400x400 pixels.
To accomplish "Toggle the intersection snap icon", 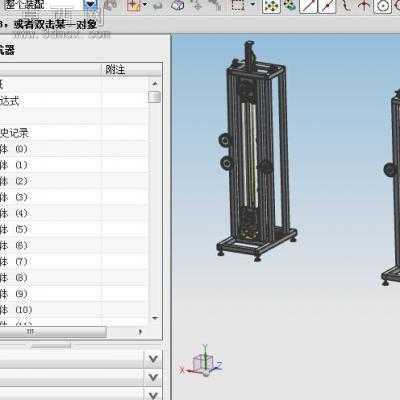I will point(364,5).
